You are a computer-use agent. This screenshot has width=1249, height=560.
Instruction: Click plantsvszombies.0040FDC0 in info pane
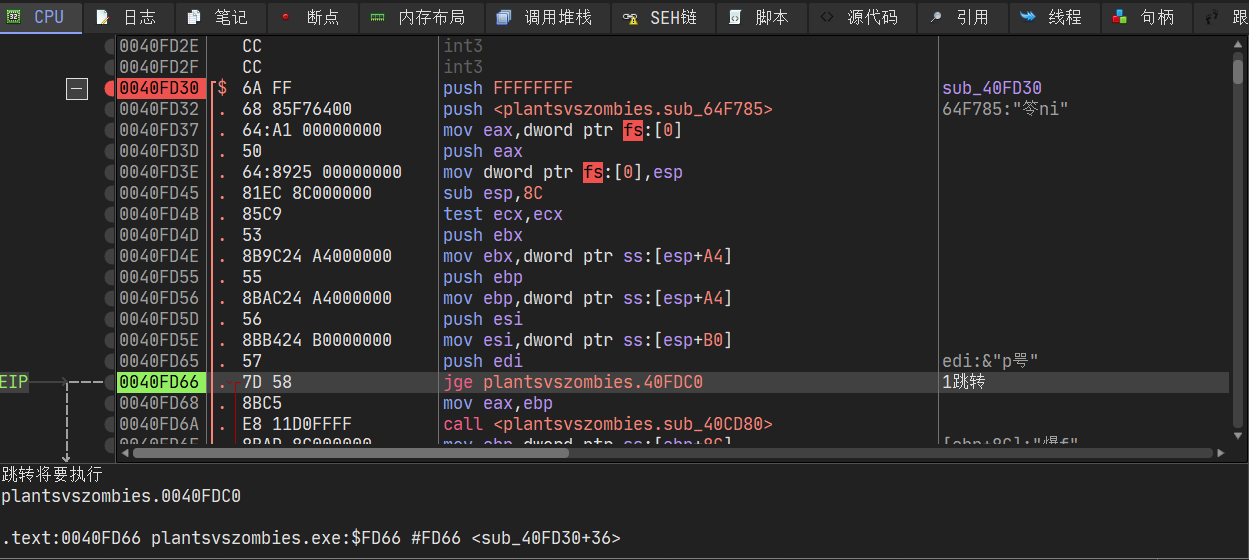point(121,495)
